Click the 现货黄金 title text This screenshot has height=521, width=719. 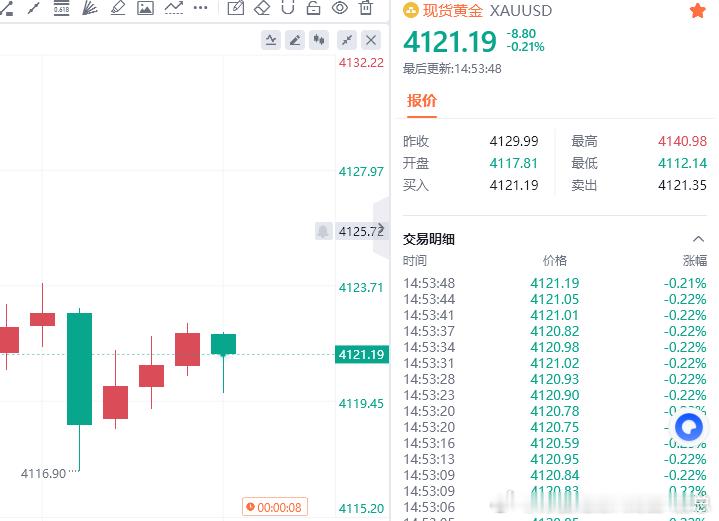click(x=452, y=10)
